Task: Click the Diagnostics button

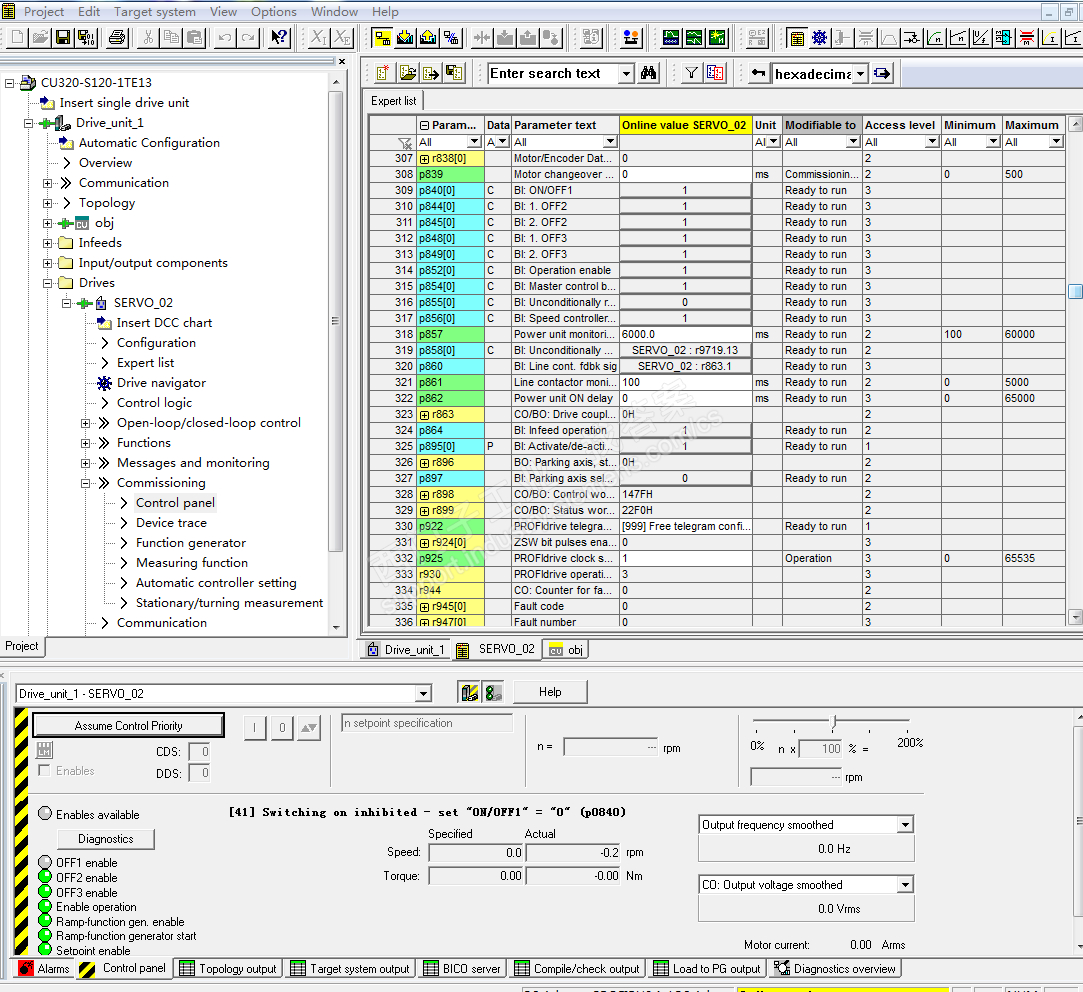Action: click(105, 839)
